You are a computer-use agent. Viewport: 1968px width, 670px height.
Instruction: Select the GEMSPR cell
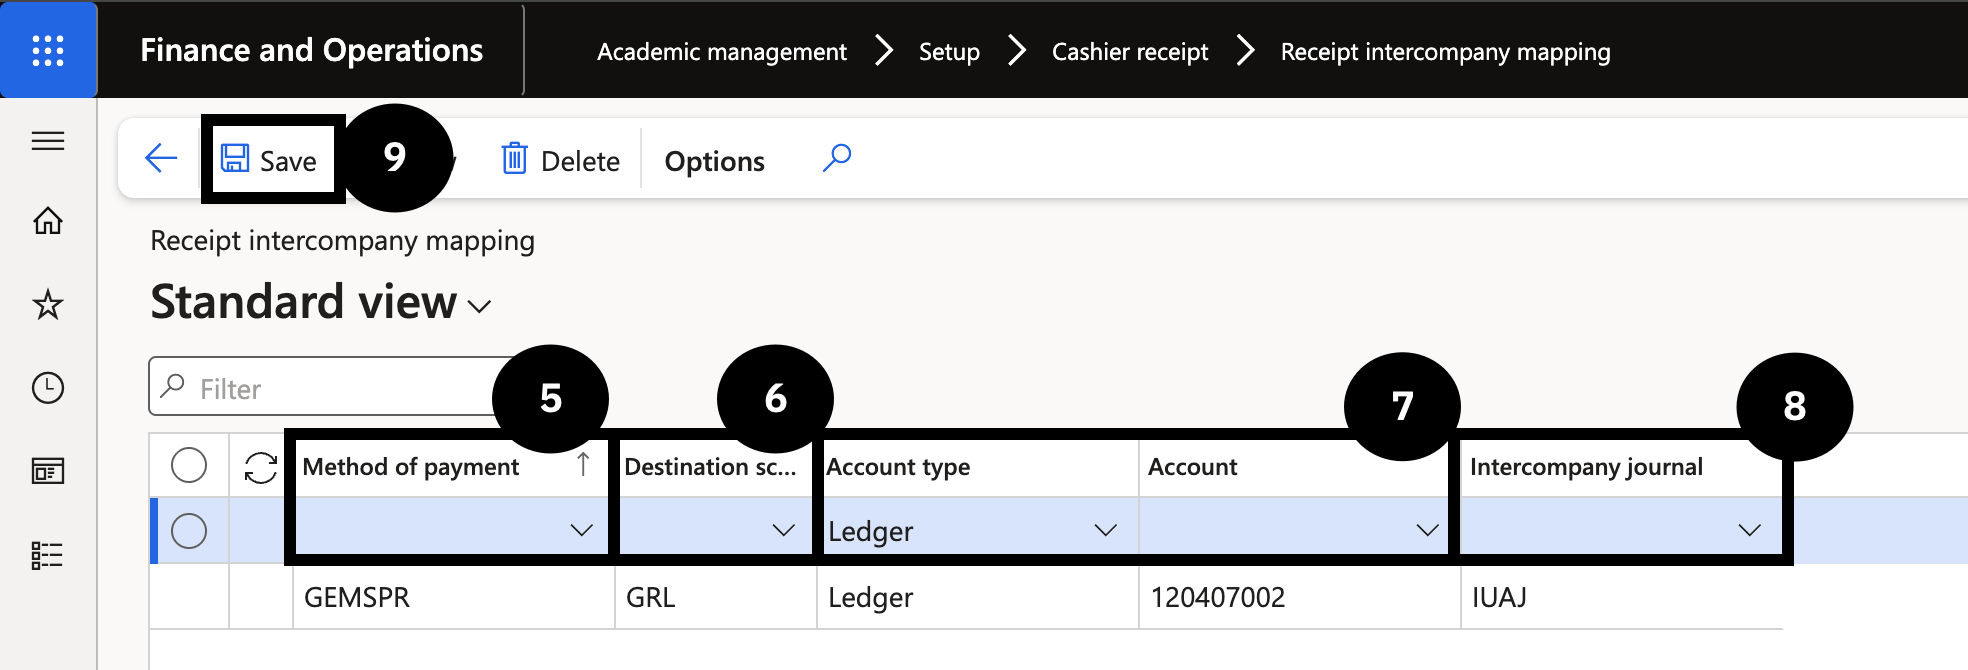[454, 597]
